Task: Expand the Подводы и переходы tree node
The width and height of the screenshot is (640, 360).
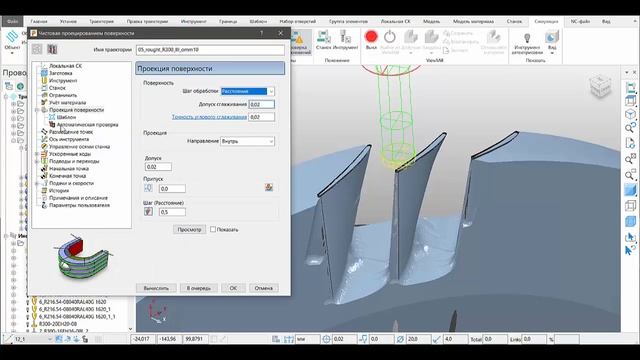Action: pyautogui.click(x=37, y=161)
